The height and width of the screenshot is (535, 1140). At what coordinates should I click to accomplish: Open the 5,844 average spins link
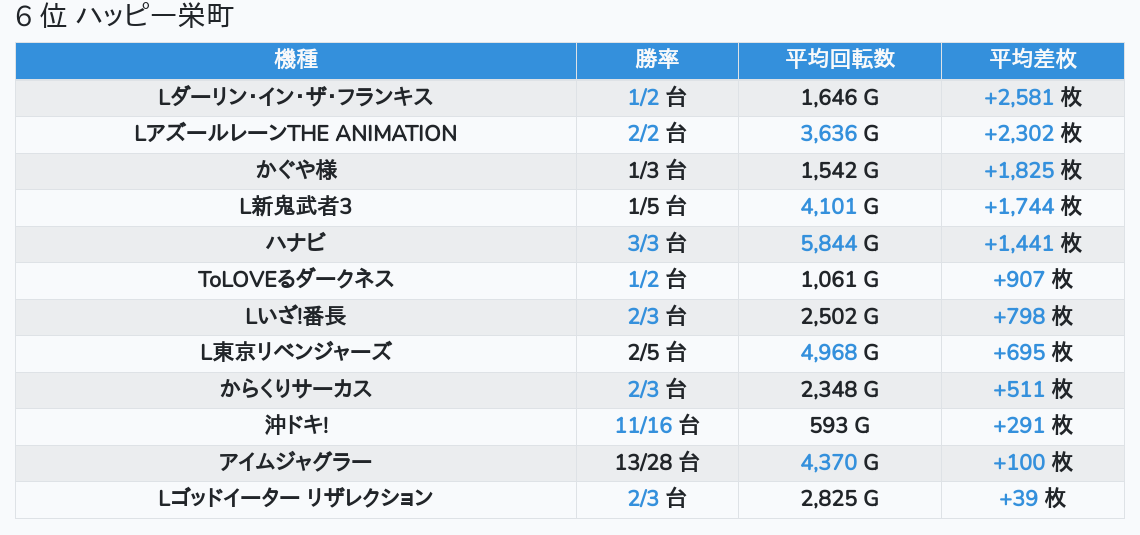pos(828,243)
